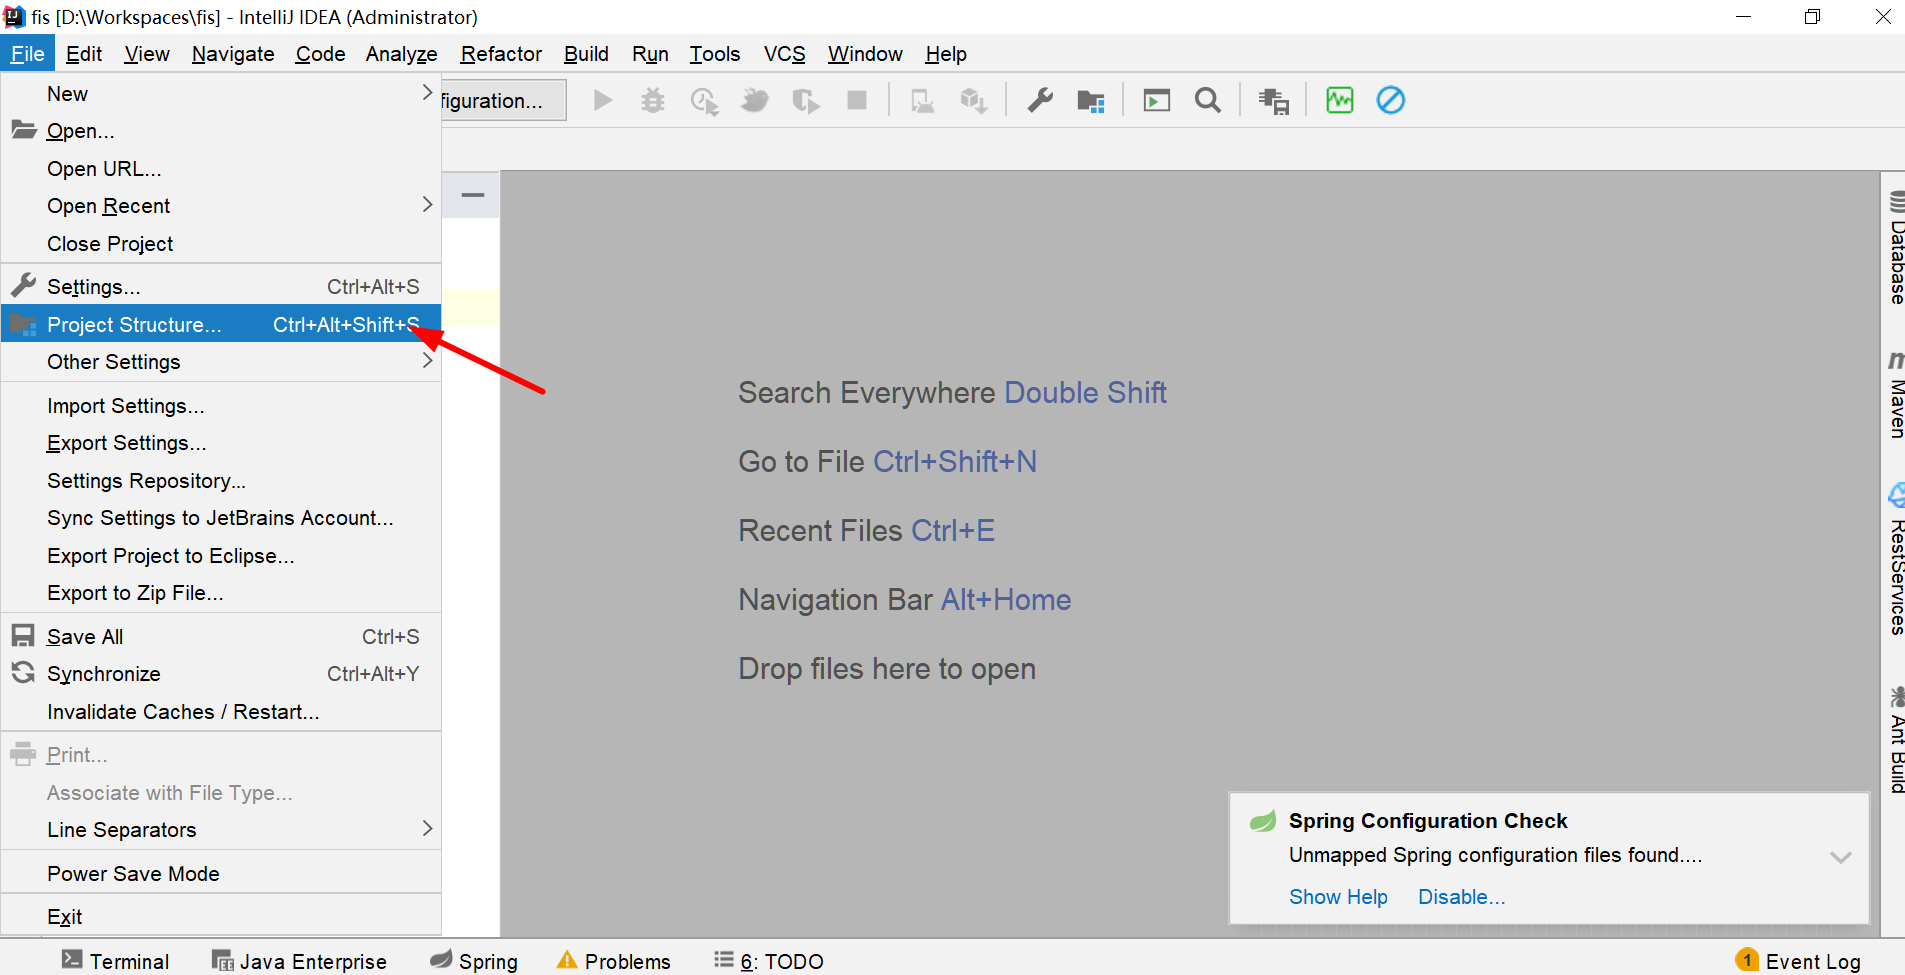This screenshot has height=975, width=1905.
Task: Click Synchronize menu item
Action: (221, 674)
